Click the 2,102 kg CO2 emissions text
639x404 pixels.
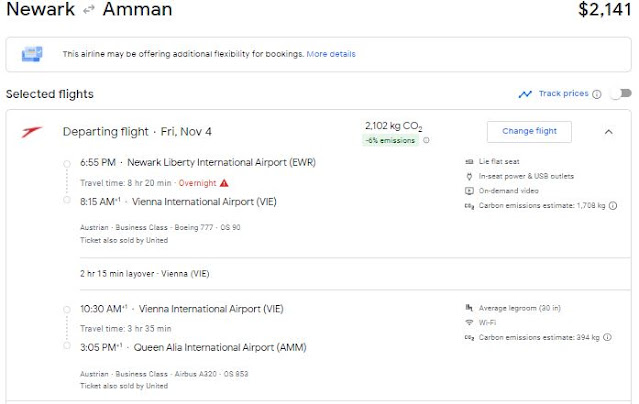point(394,126)
